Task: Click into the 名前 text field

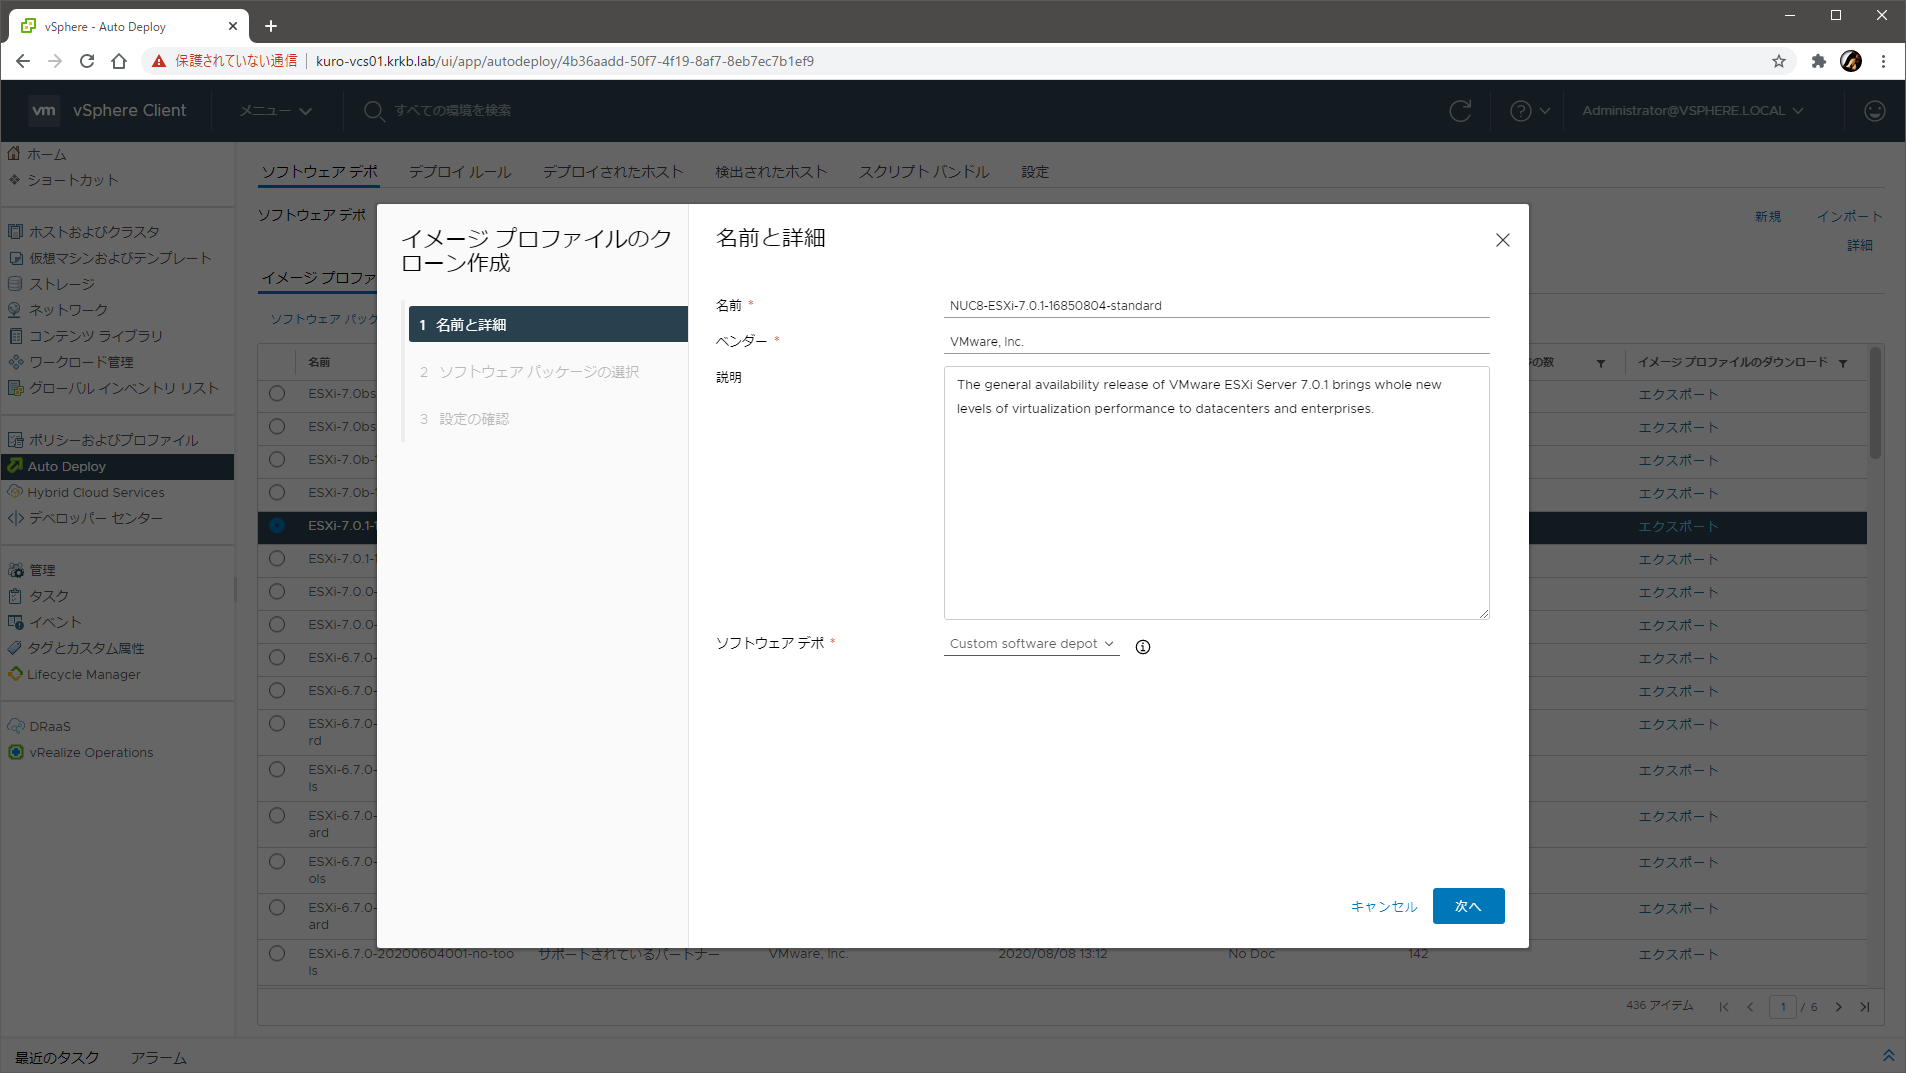Action: 1215,306
